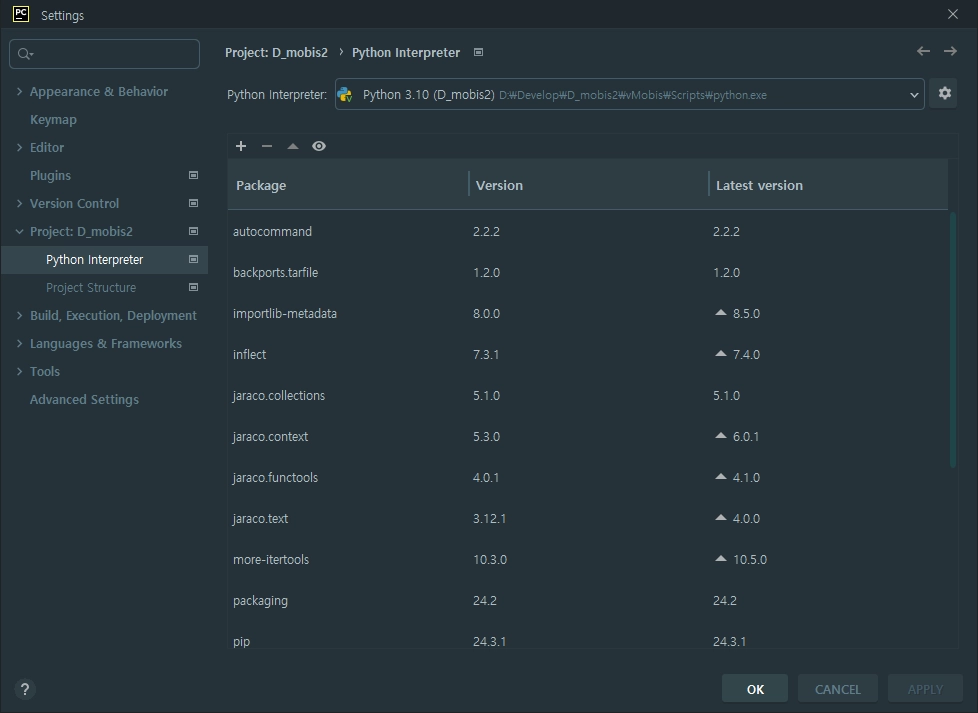Click the upgrade arrow for inflect
Viewport: 978px width, 713px height.
[720, 354]
